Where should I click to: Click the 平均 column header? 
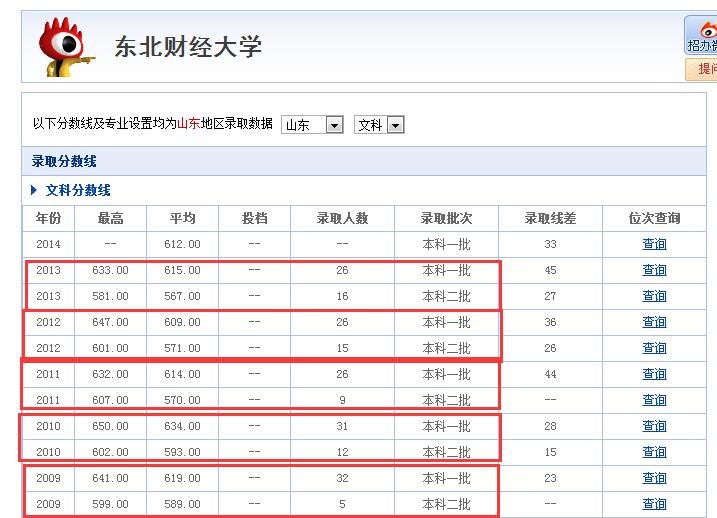pos(182,219)
